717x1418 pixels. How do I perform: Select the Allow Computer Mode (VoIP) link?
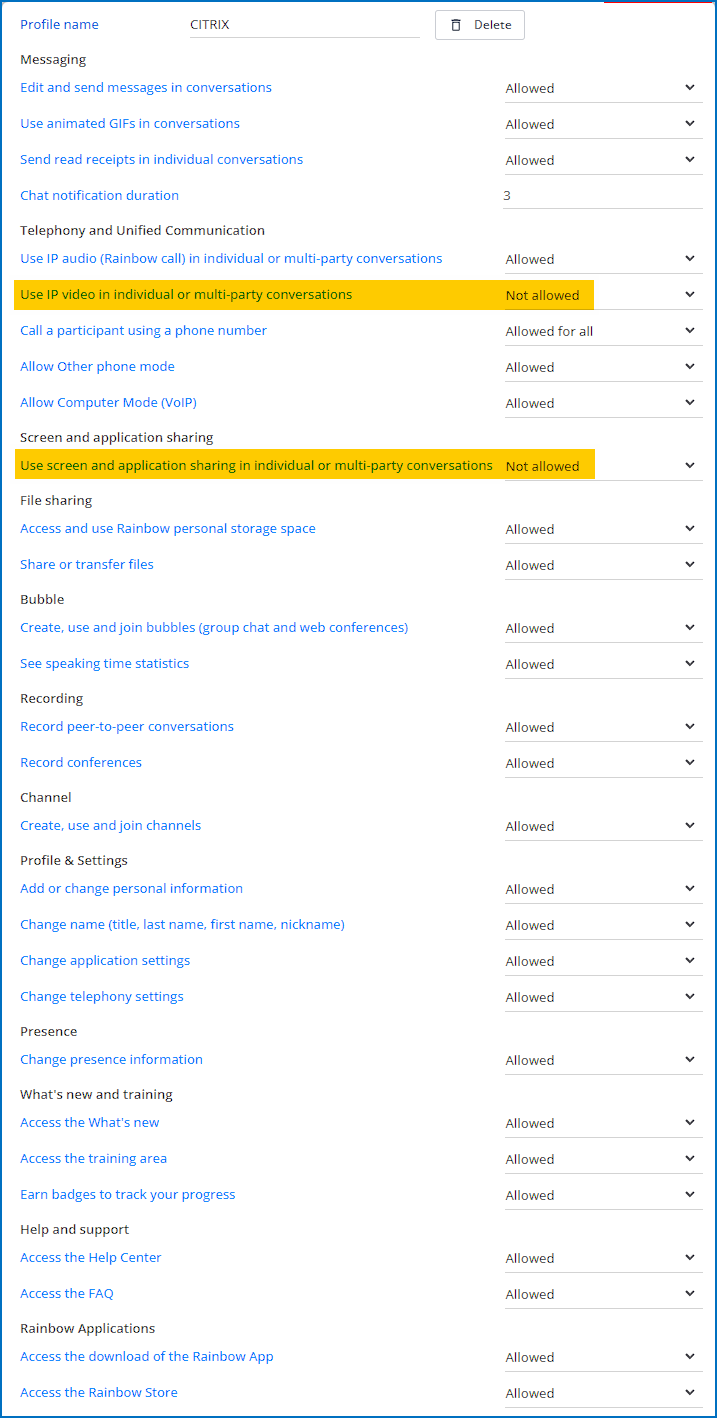tap(108, 403)
